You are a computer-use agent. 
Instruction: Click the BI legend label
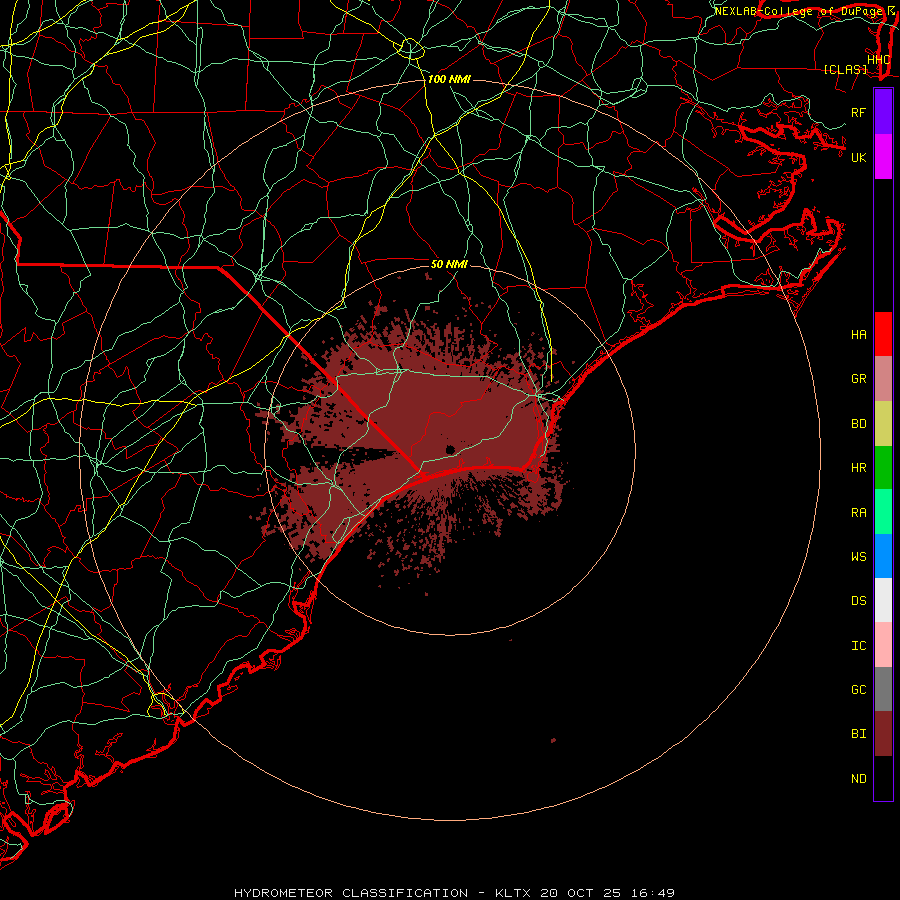pyautogui.click(x=858, y=734)
